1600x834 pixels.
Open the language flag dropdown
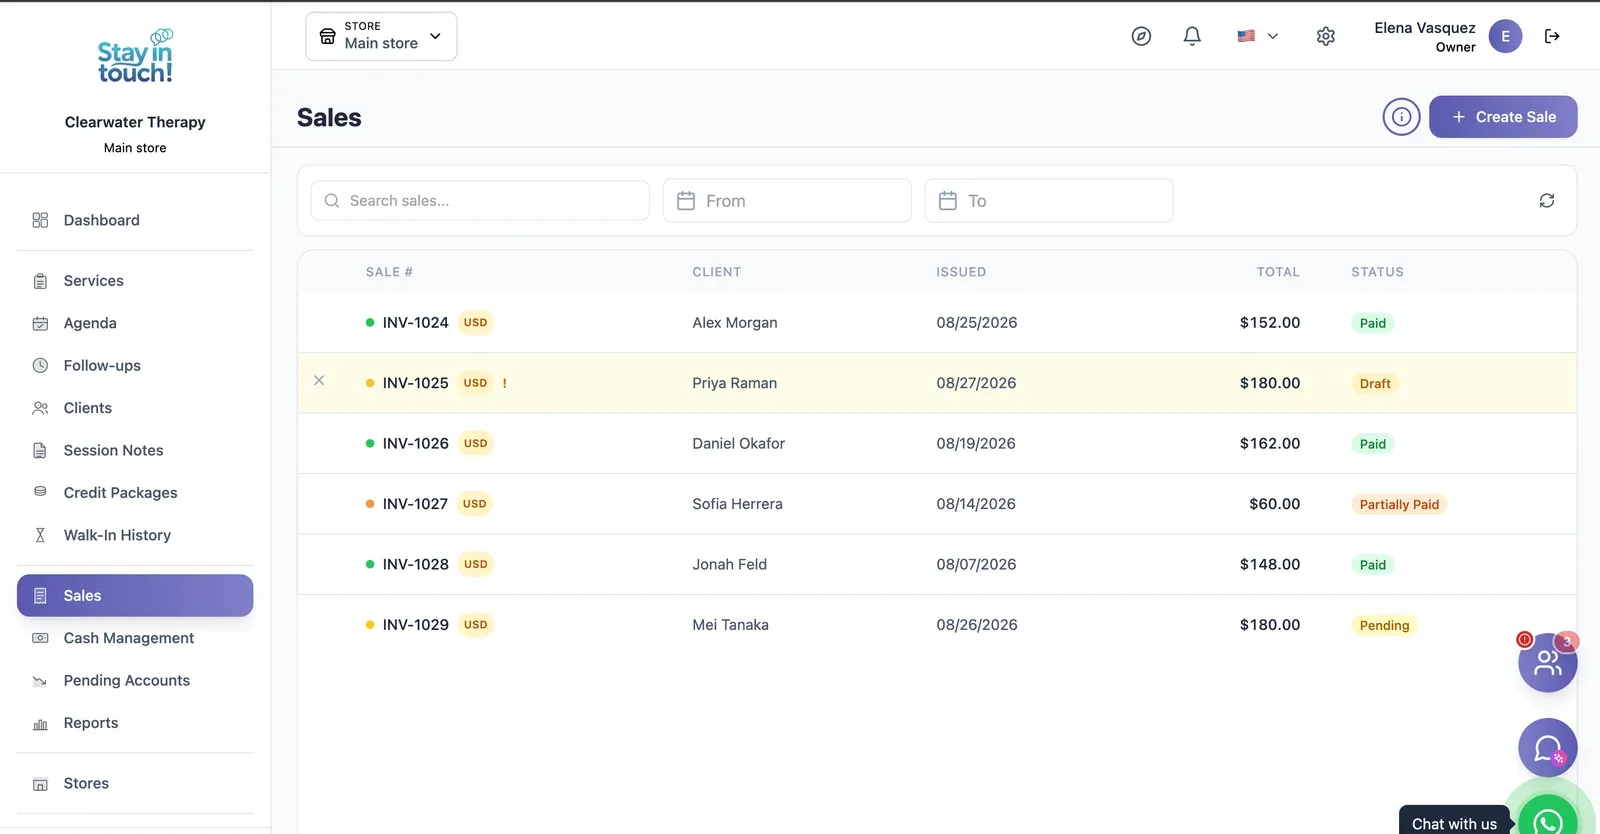[x=1257, y=36]
